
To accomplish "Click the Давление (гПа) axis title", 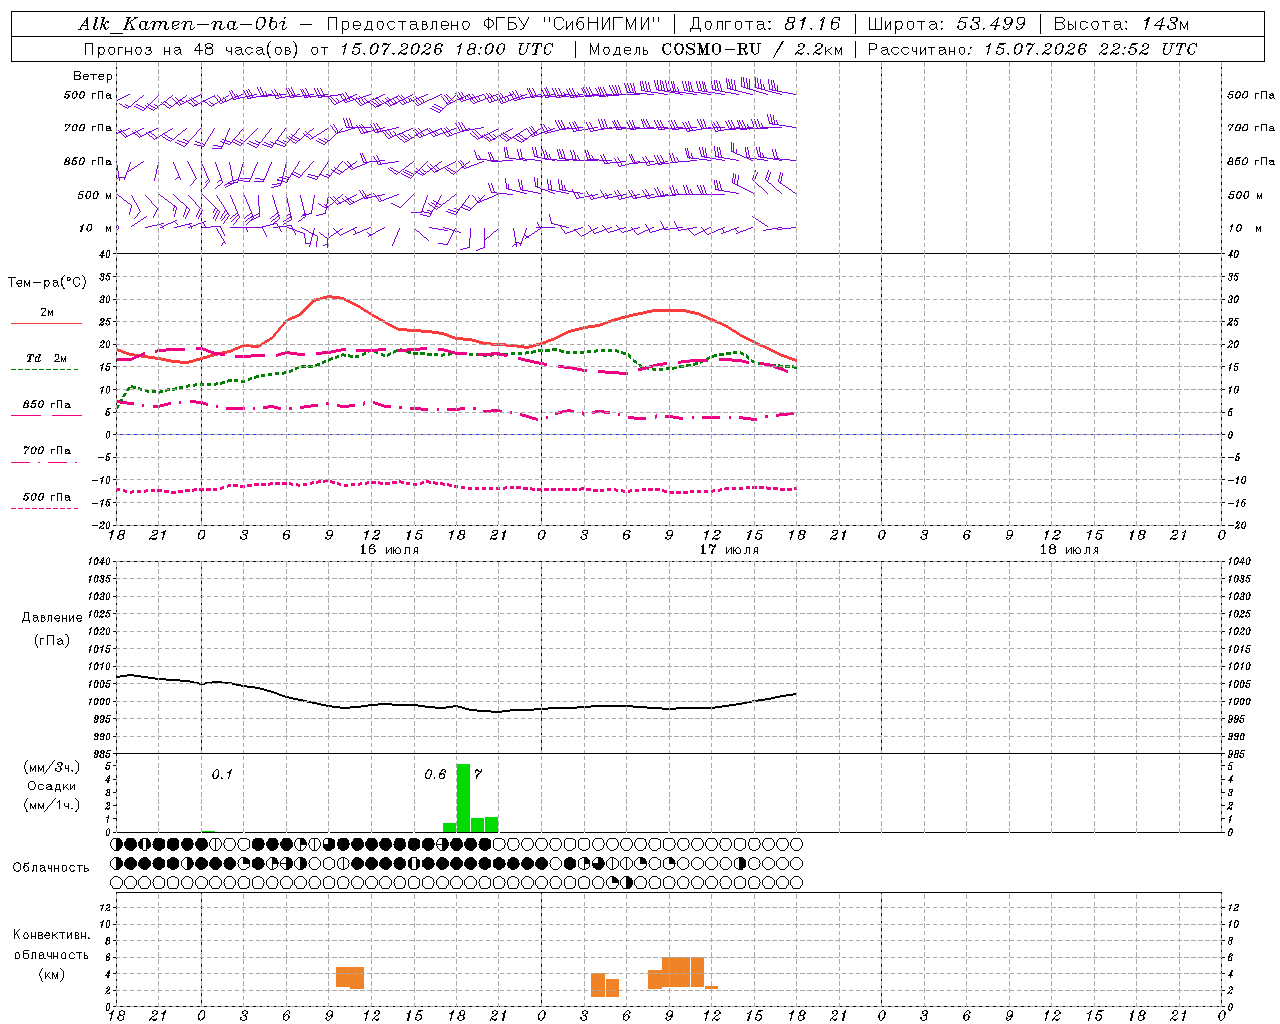I will pos(52,629).
